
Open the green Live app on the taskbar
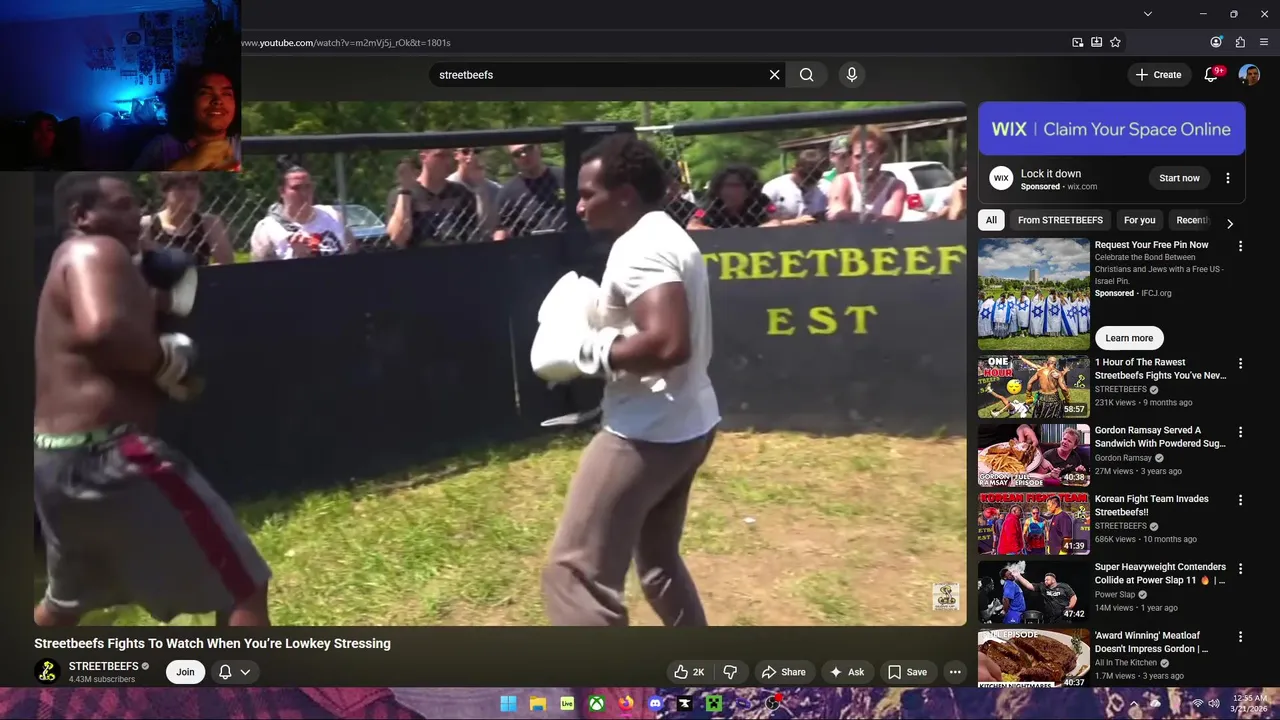point(567,704)
